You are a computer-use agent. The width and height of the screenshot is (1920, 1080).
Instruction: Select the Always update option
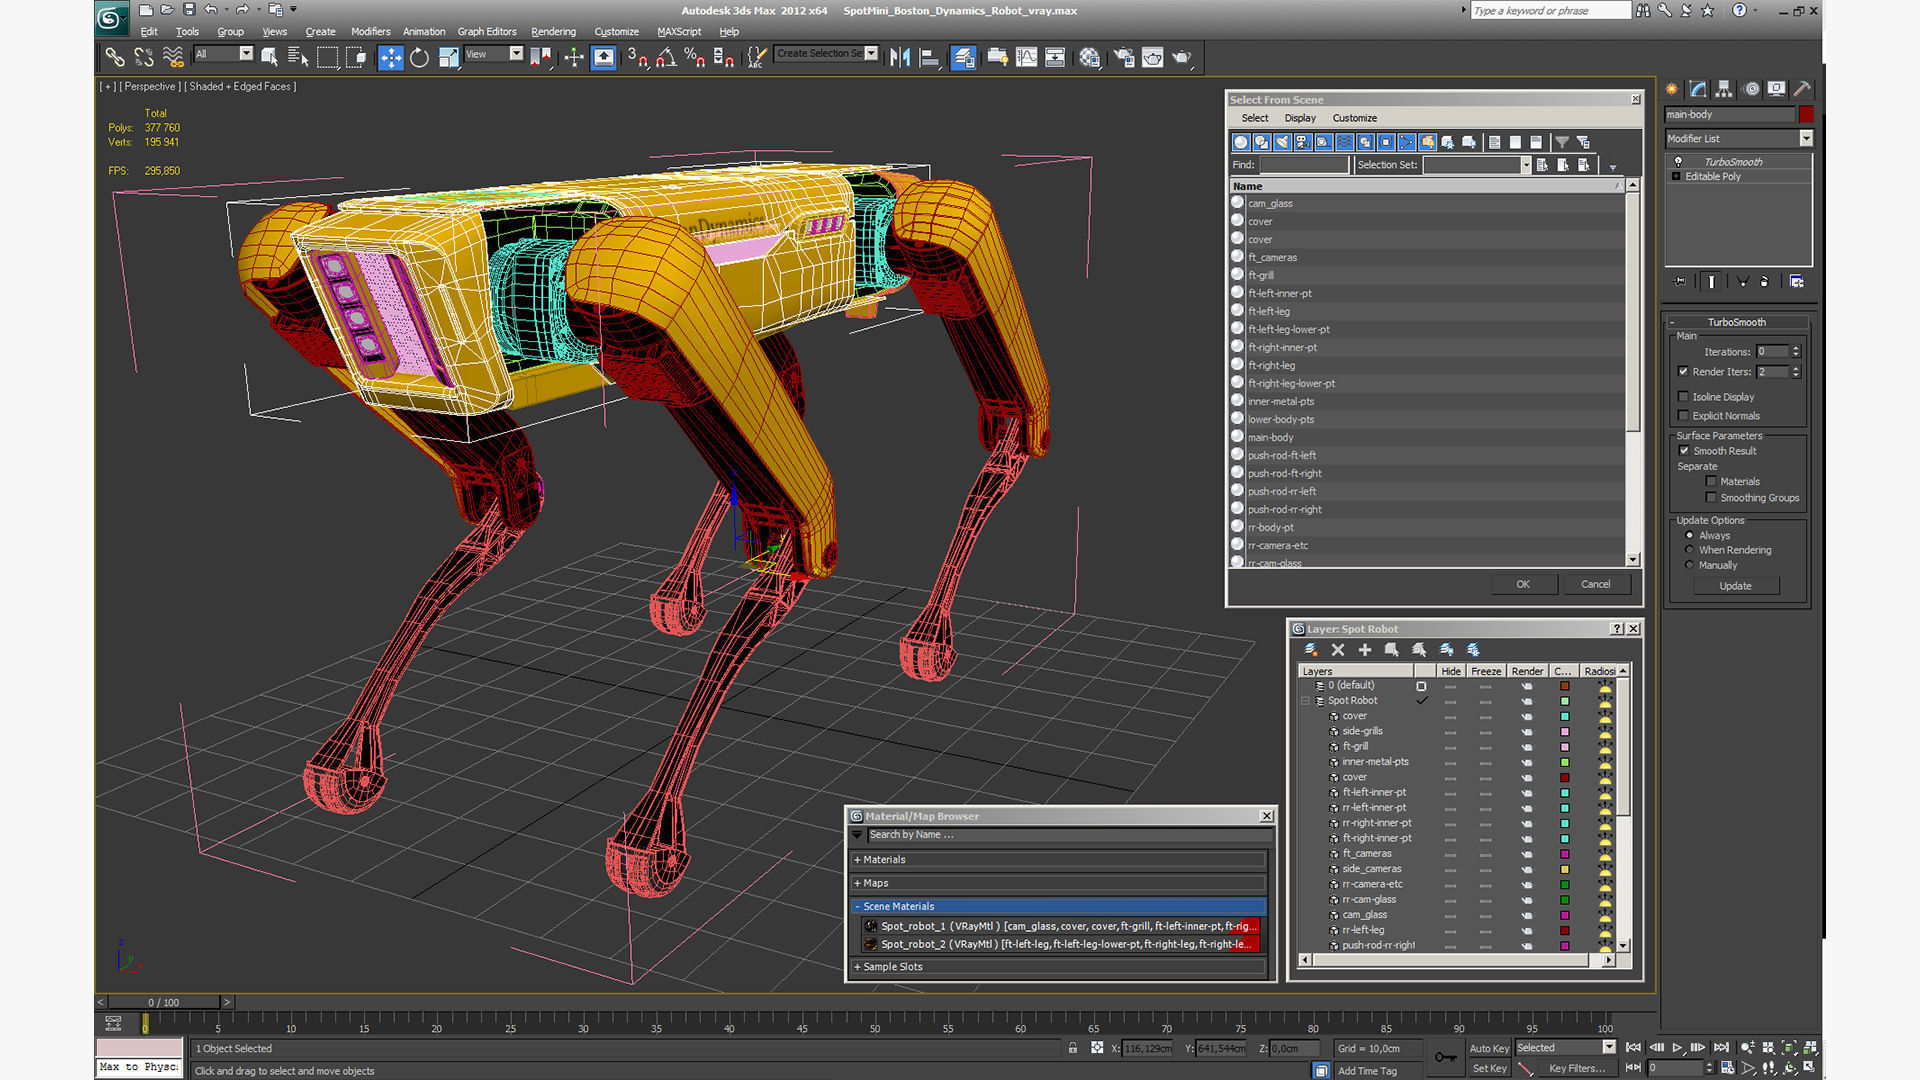click(x=1690, y=535)
